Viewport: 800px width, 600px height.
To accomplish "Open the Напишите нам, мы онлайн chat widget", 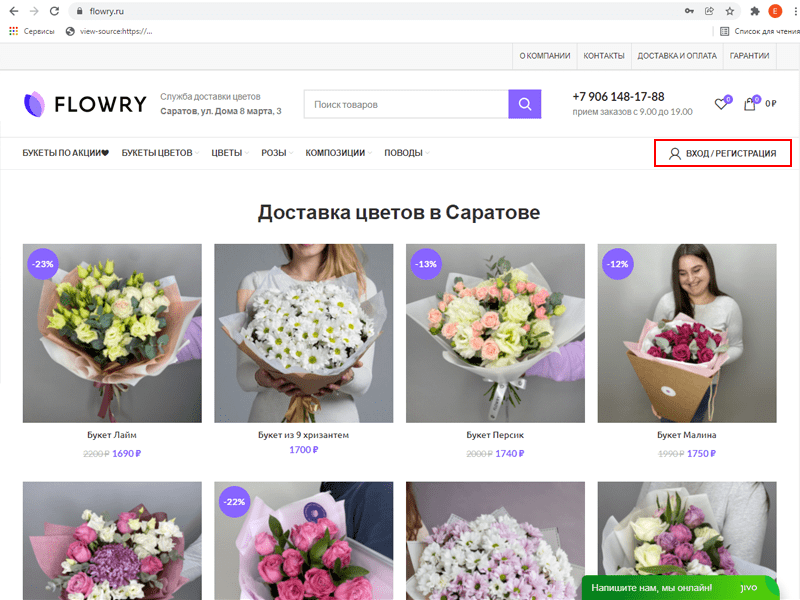I will coord(680,588).
